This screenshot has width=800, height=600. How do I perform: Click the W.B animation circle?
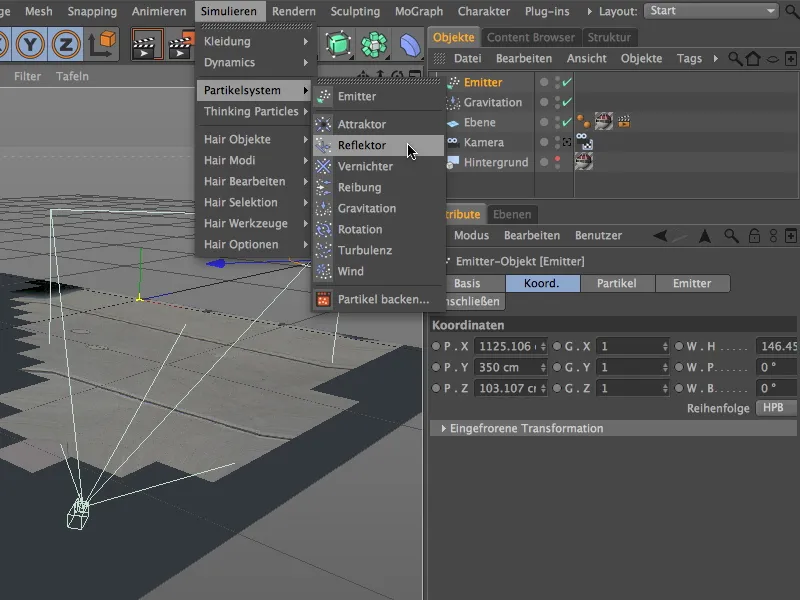tap(679, 388)
